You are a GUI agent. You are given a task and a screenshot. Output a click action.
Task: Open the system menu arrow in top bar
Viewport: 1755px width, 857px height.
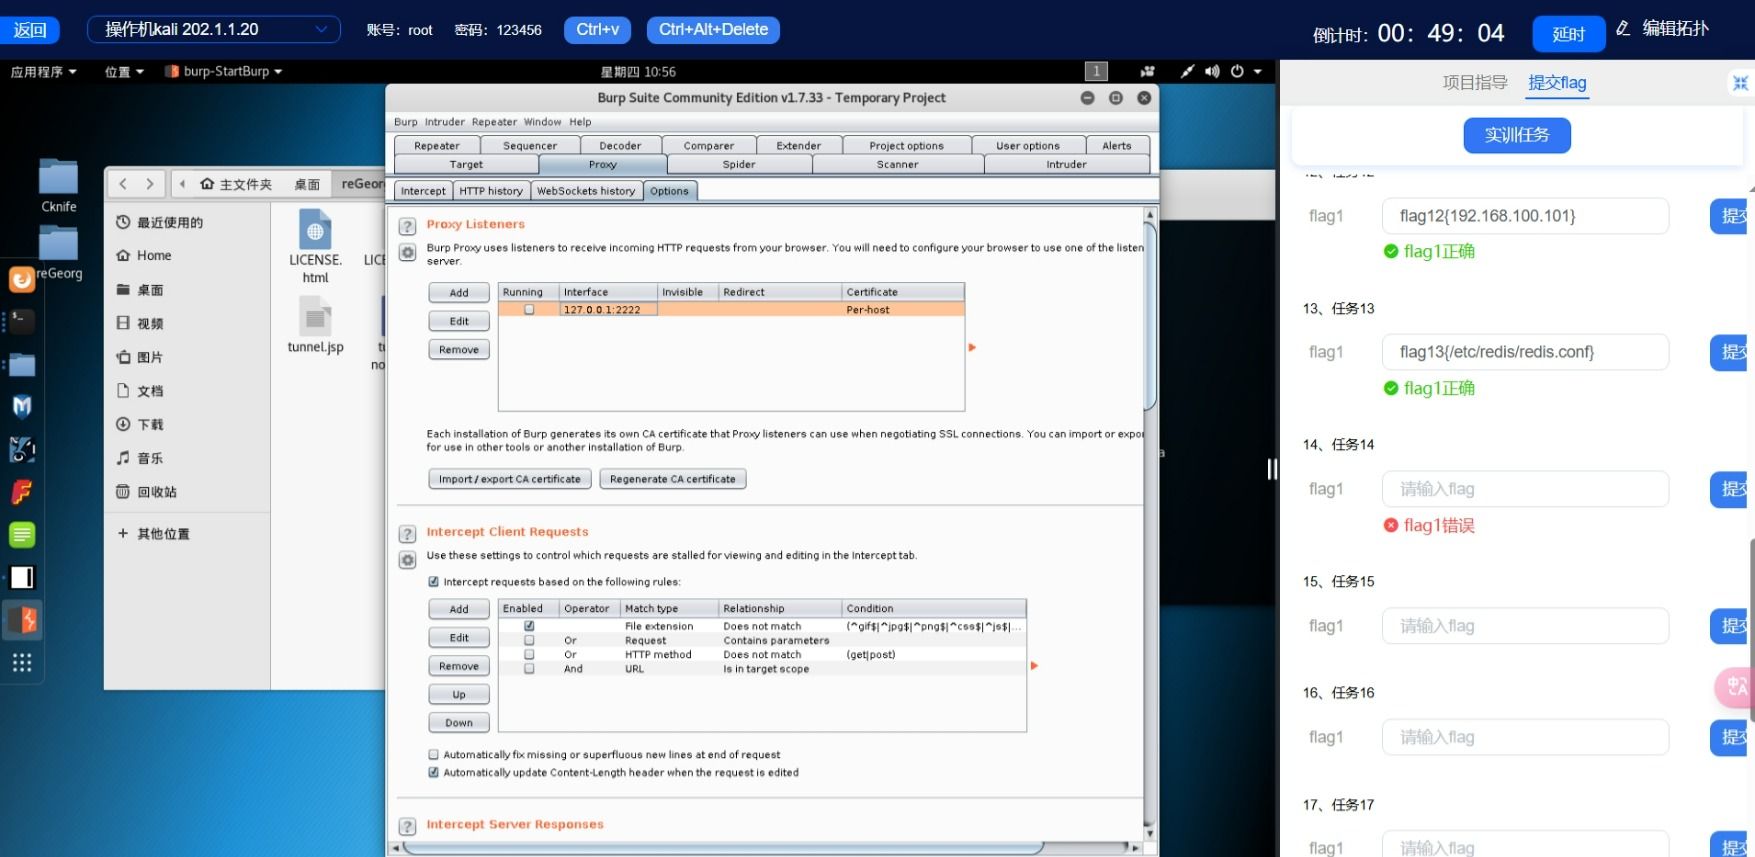(x=1257, y=71)
